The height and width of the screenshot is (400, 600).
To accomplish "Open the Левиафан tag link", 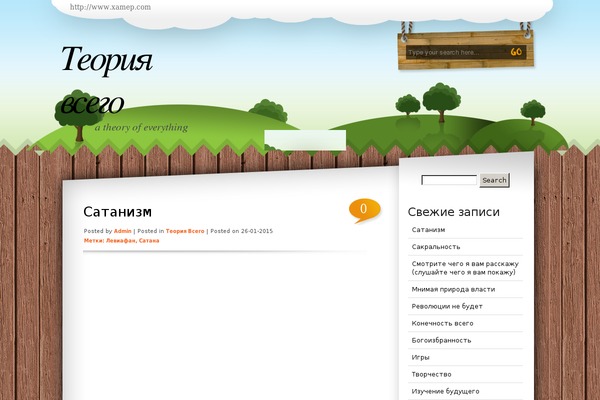I will pyautogui.click(x=121, y=241).
